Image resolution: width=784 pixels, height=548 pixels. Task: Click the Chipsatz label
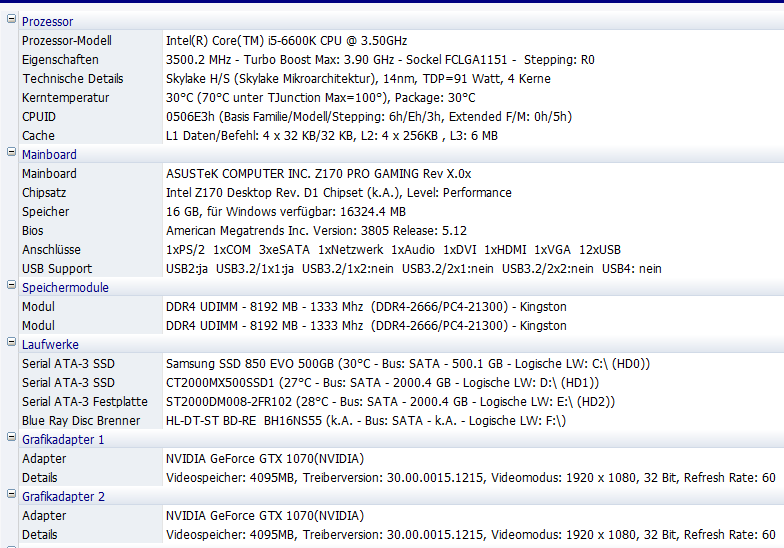pyautogui.click(x=44, y=192)
